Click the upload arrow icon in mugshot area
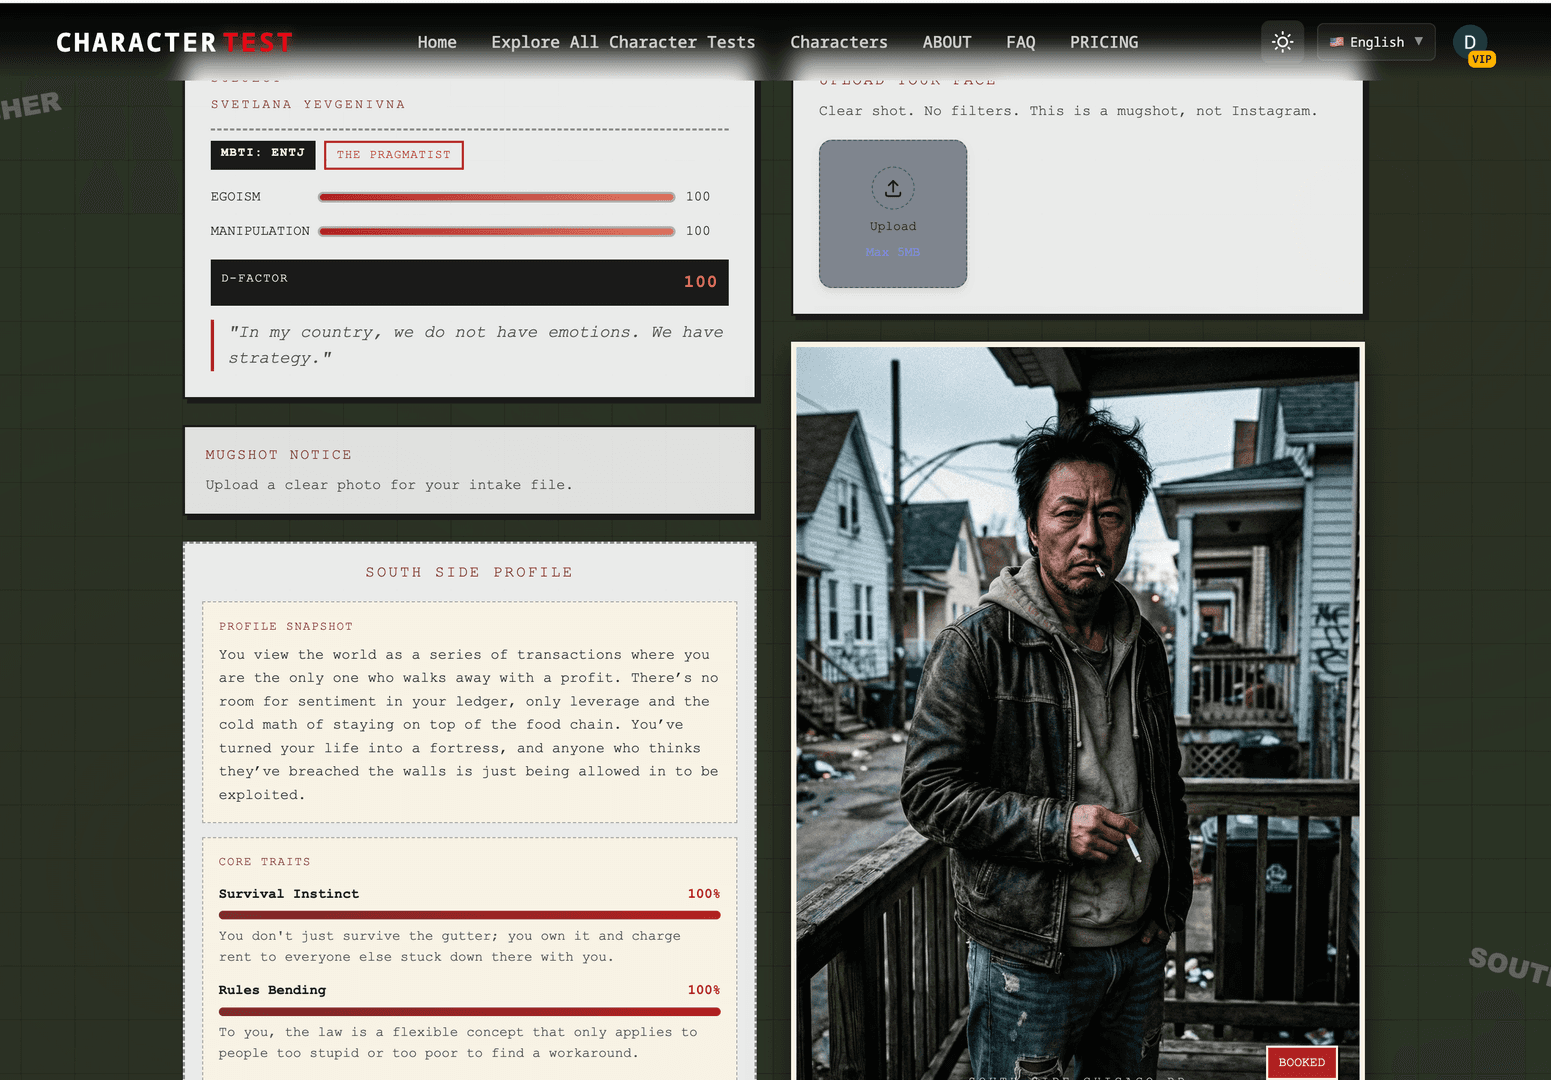 891,188
